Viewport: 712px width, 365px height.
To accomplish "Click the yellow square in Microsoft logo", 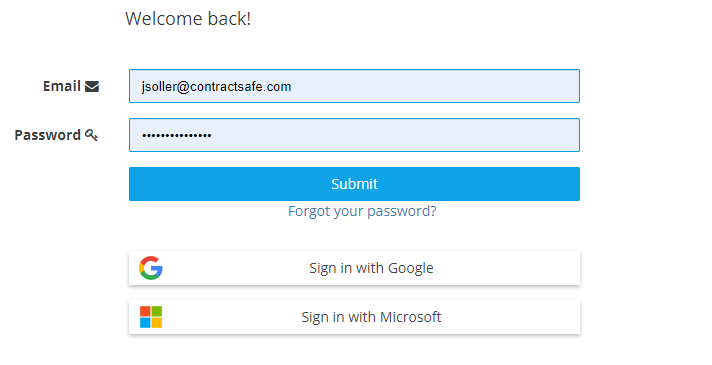I will click(x=157, y=323).
